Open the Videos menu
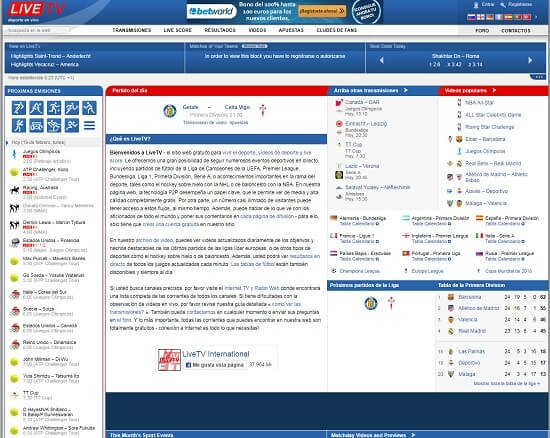 (257, 30)
